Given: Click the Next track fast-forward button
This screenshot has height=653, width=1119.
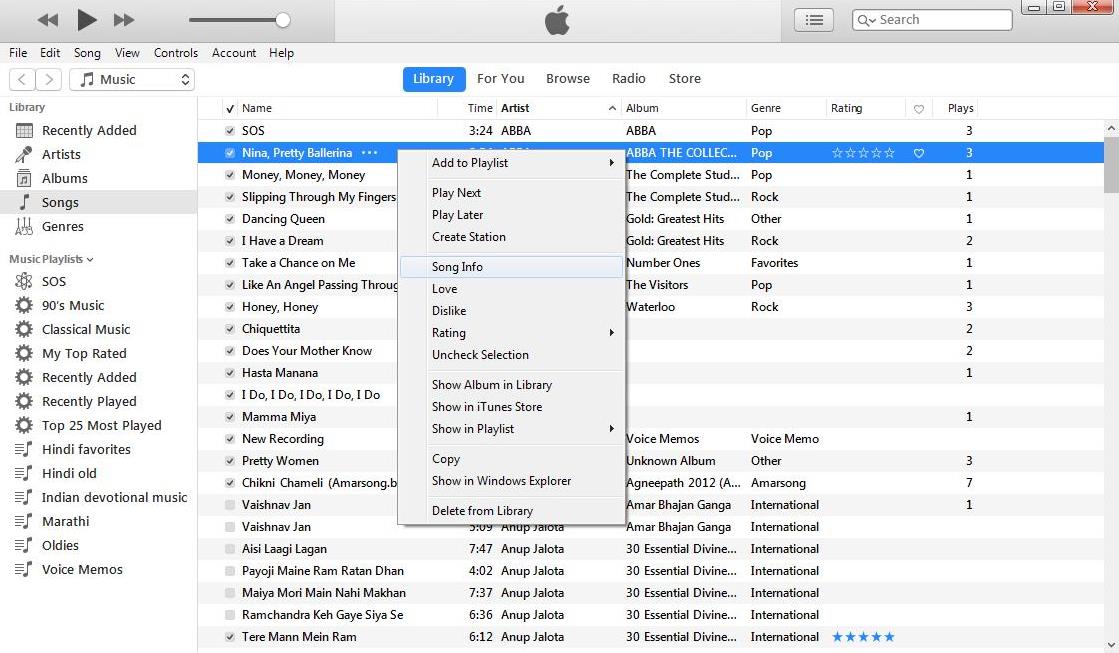Looking at the screenshot, I should tap(124, 20).
